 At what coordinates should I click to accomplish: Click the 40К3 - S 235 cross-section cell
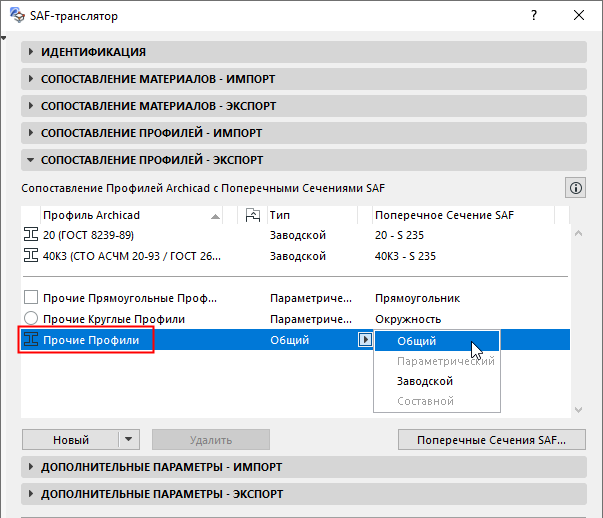pyautogui.click(x=405, y=256)
